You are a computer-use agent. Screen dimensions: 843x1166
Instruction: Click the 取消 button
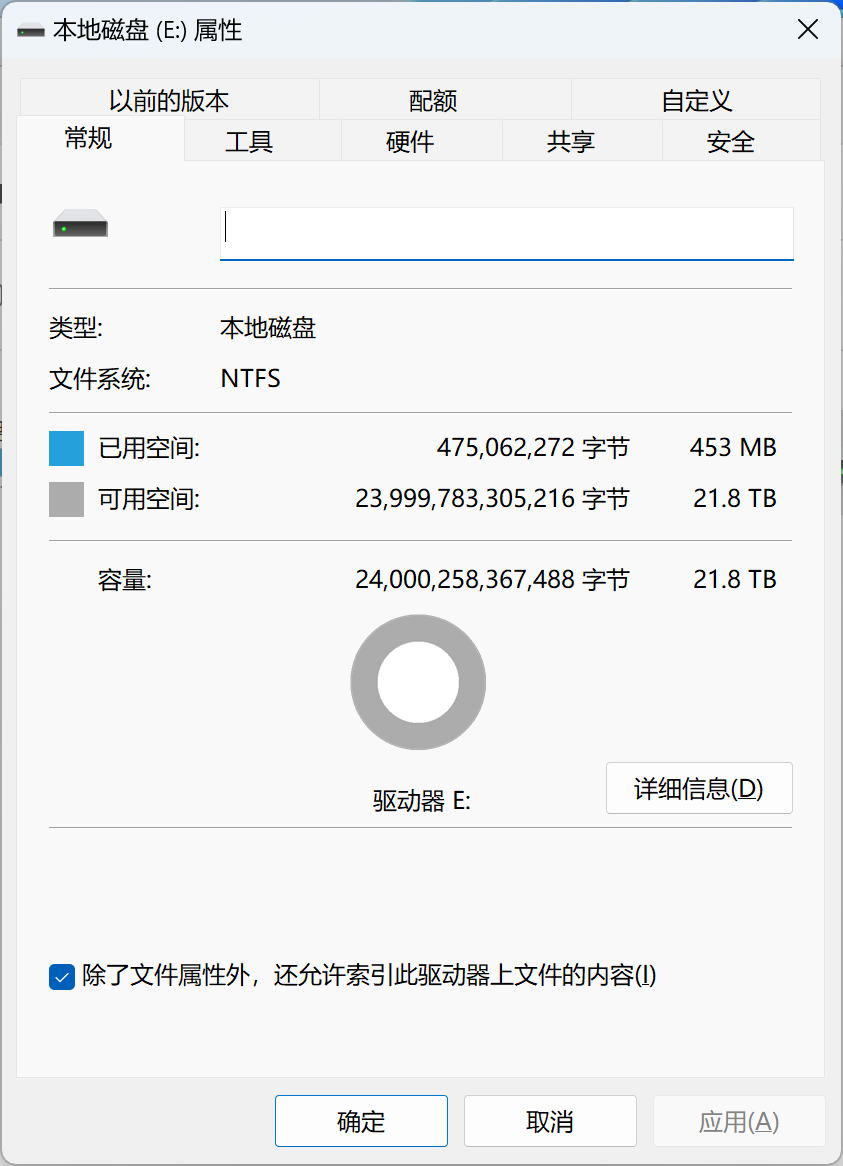(x=550, y=1121)
